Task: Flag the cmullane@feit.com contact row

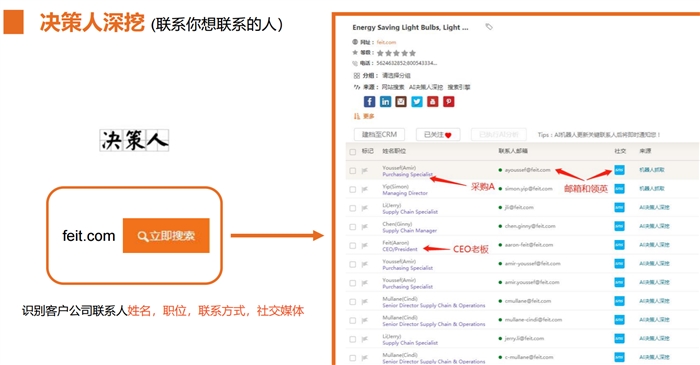Action: pyautogui.click(x=365, y=302)
